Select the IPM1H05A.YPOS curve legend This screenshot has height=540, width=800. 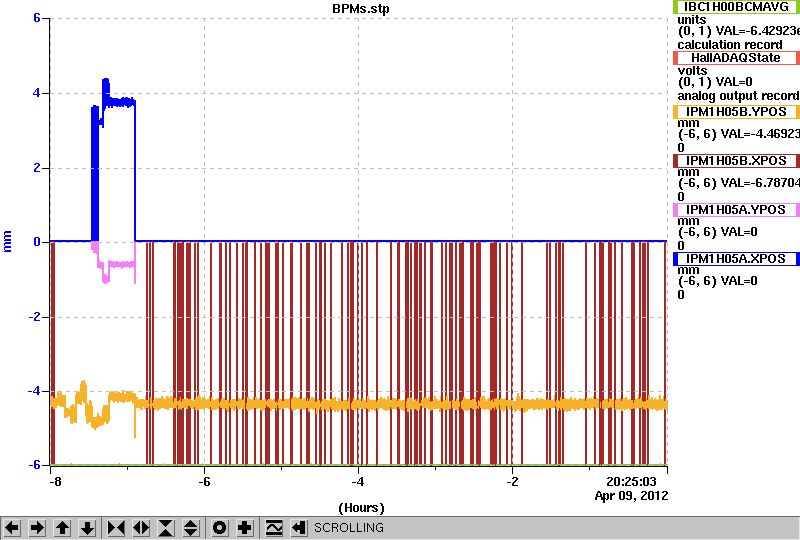(x=736, y=210)
